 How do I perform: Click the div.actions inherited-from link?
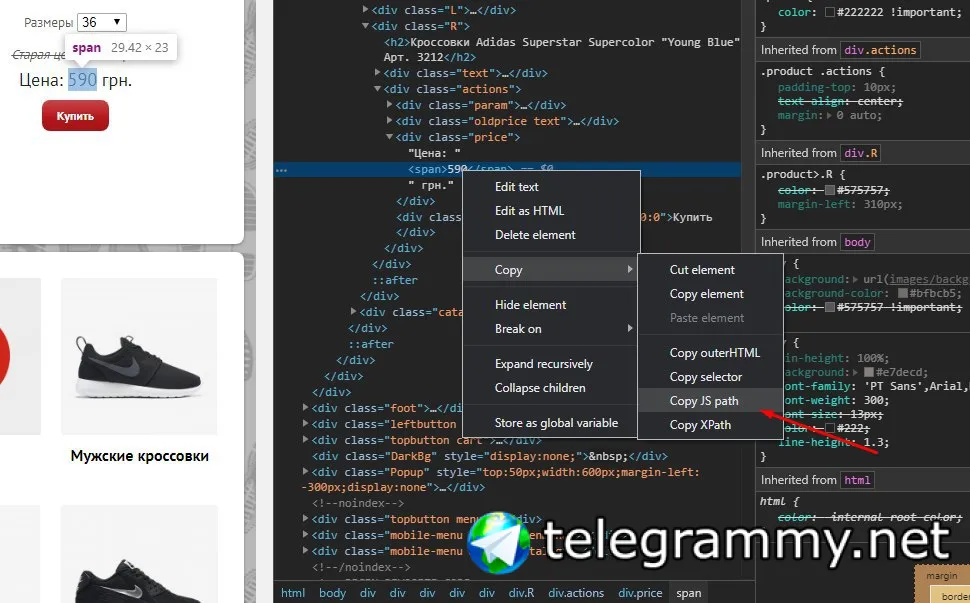click(x=880, y=50)
